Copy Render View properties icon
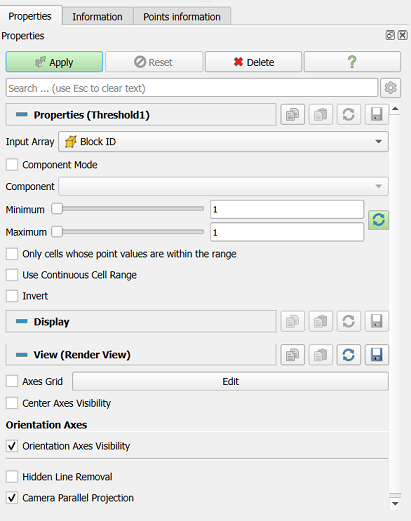411x521 pixels. click(x=292, y=355)
